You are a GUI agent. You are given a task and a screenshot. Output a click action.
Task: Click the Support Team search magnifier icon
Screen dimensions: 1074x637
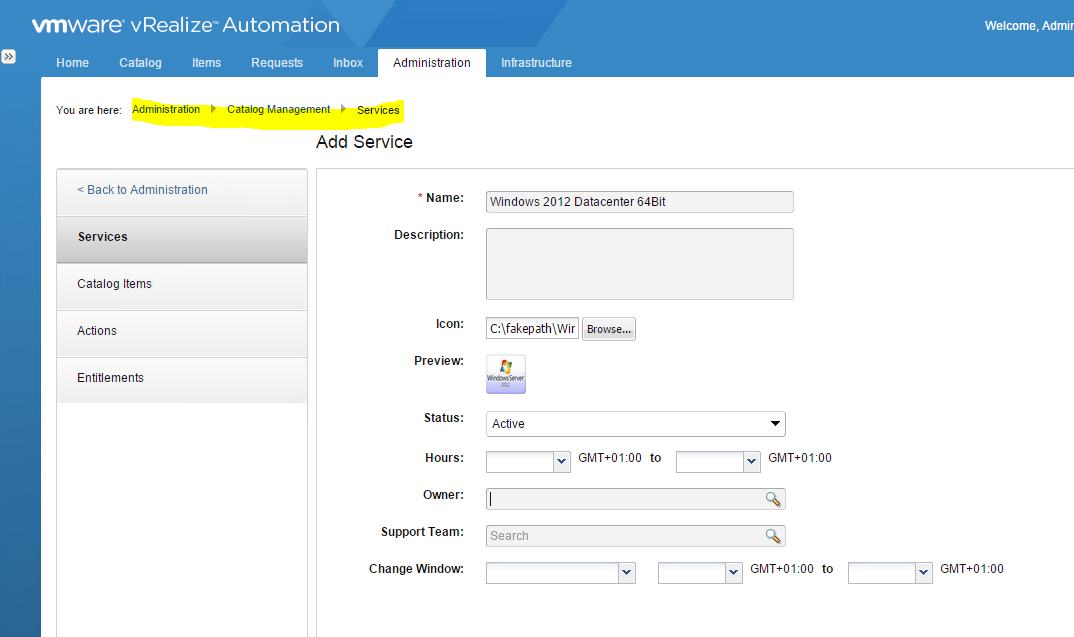click(773, 536)
